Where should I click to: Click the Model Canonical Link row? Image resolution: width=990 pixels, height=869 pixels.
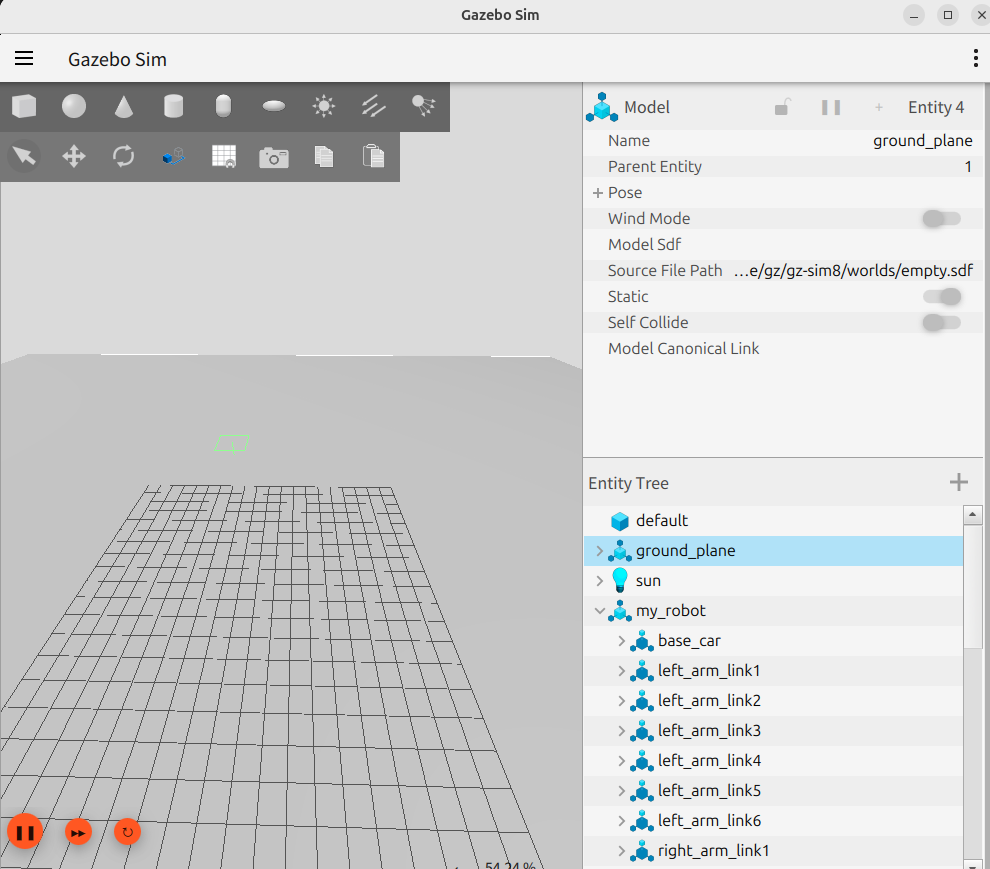pyautogui.click(x=783, y=349)
